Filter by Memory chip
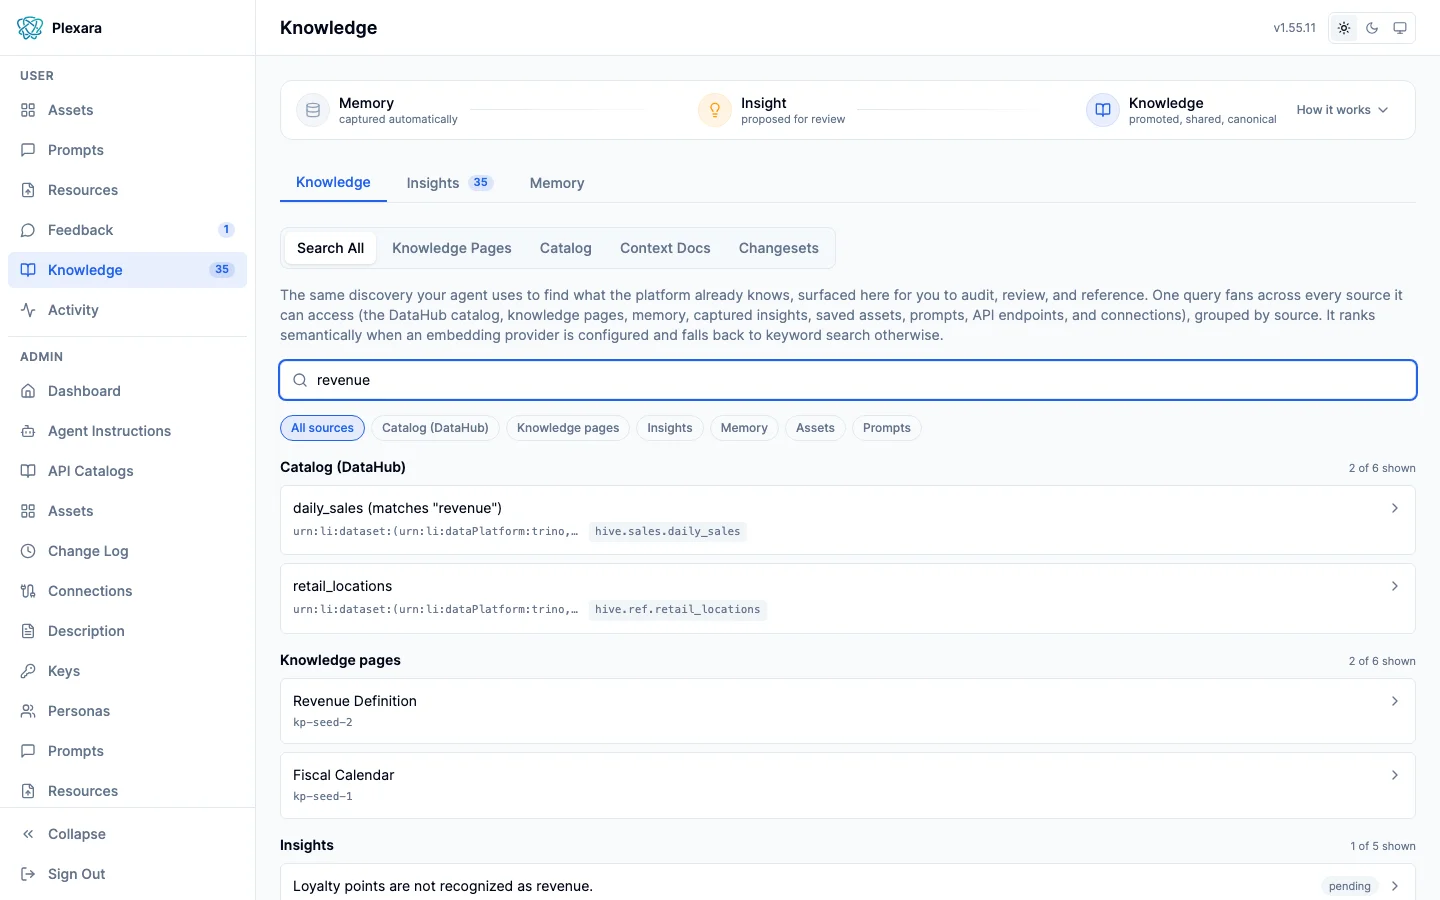This screenshot has width=1440, height=900. pyautogui.click(x=744, y=428)
